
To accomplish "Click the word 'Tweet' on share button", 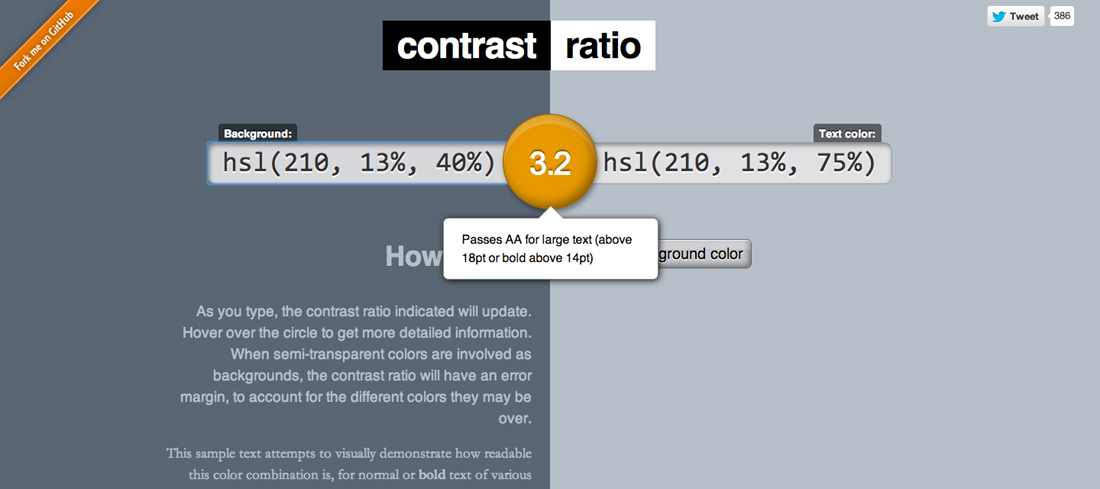I will (1024, 16).
